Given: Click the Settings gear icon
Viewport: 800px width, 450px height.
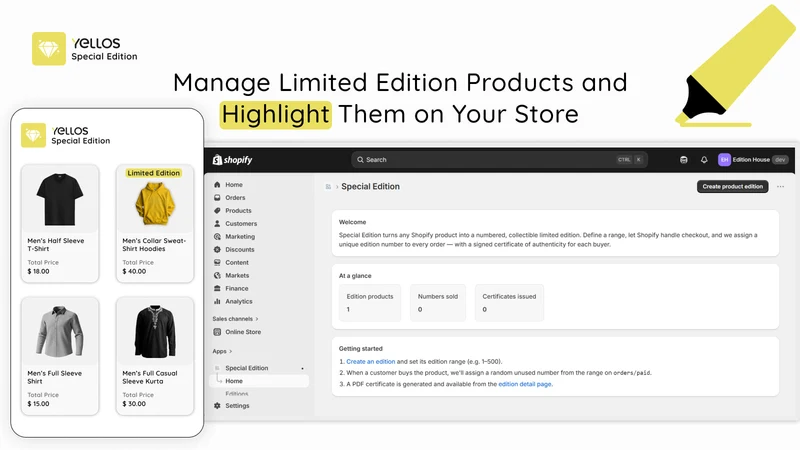Looking at the screenshot, I should click(x=217, y=406).
